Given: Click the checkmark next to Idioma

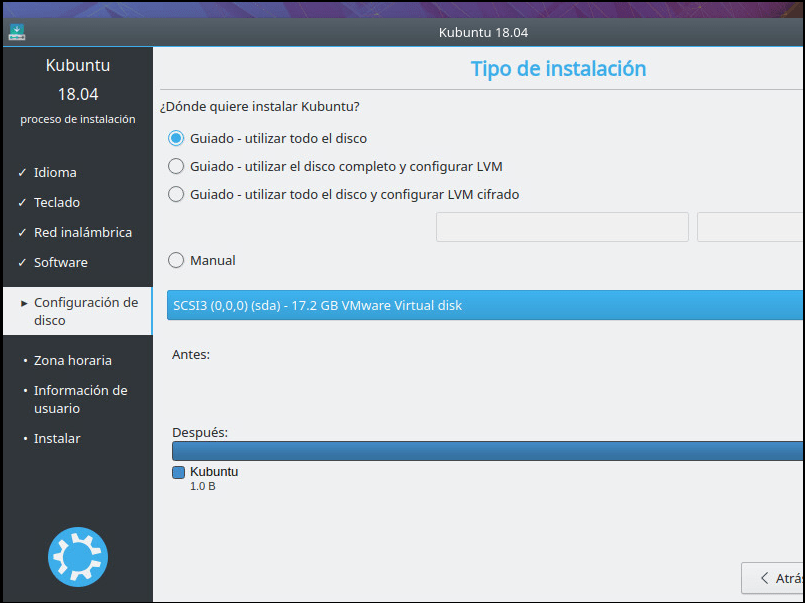Looking at the screenshot, I should pyautogui.click(x=24, y=172).
